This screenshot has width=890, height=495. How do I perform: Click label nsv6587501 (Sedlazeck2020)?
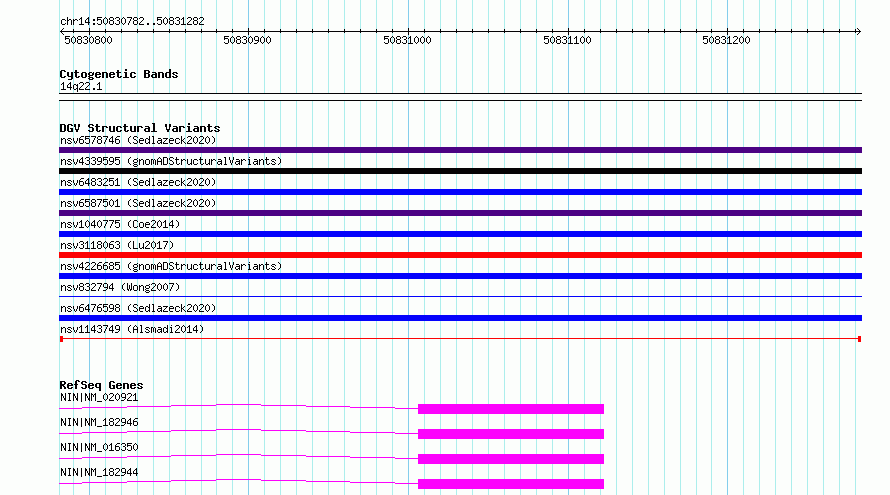[138, 203]
